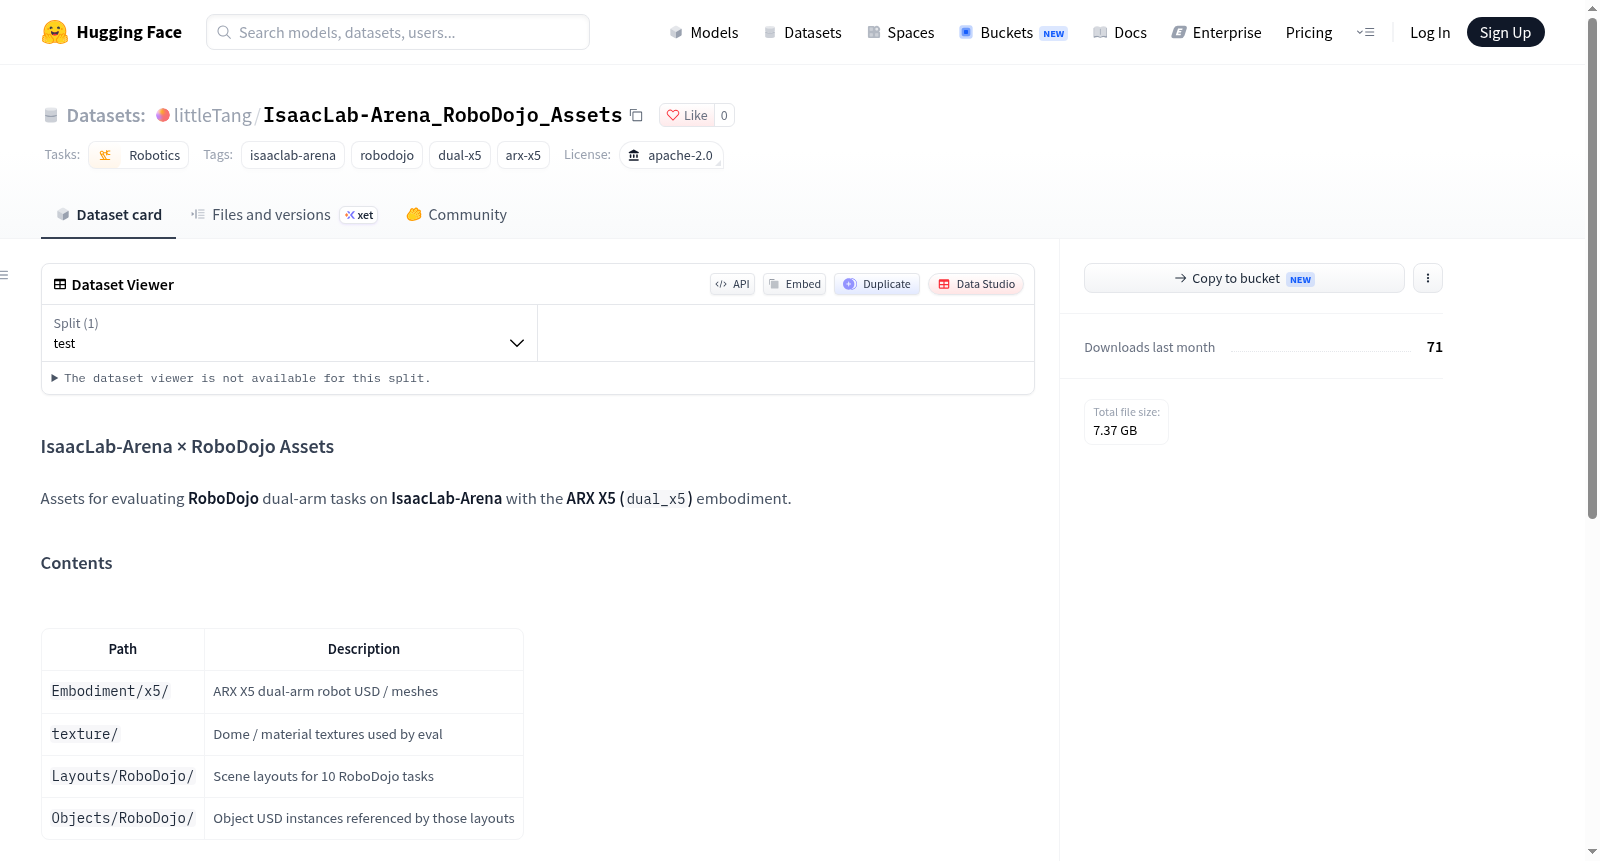
Task: Click the Sign Up button
Action: [1505, 32]
